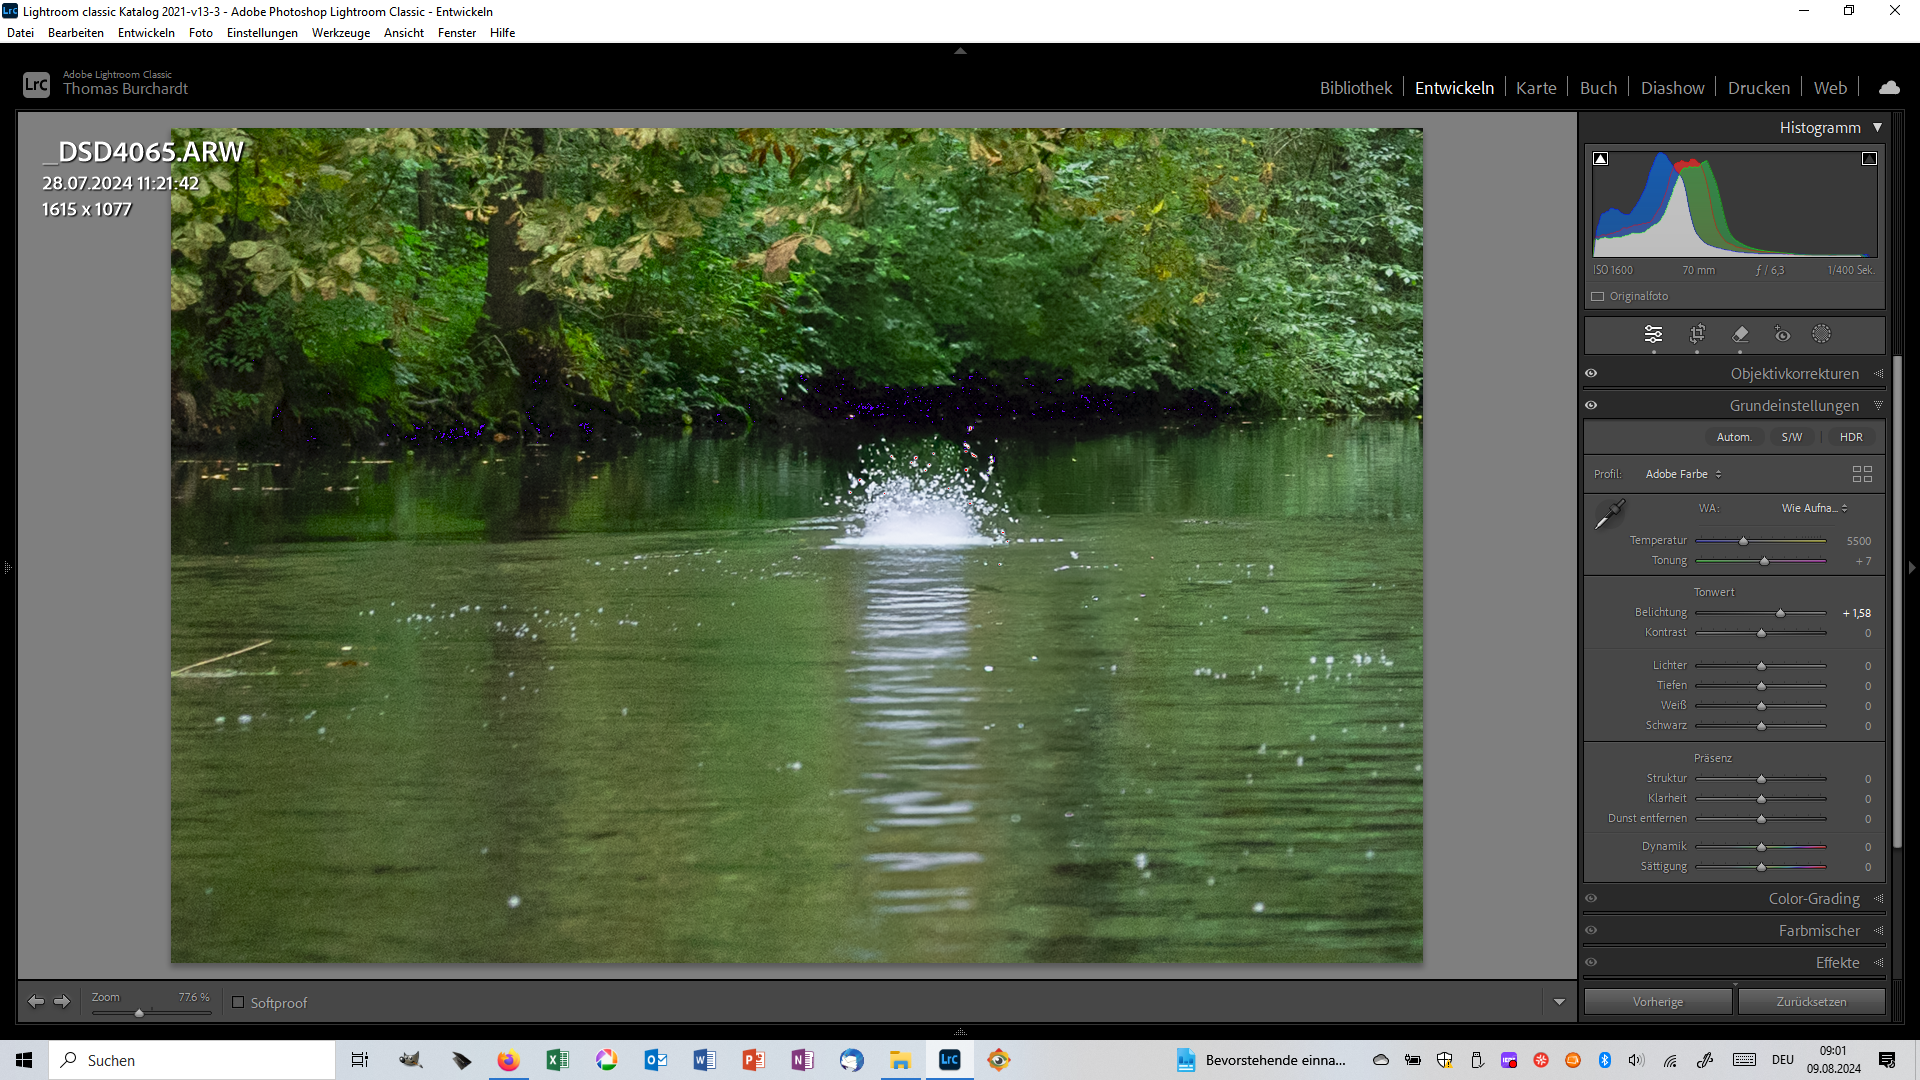Toggle Grundeinstellungen panel visibility eye
Screen dimensions: 1920x1080
1591,405
